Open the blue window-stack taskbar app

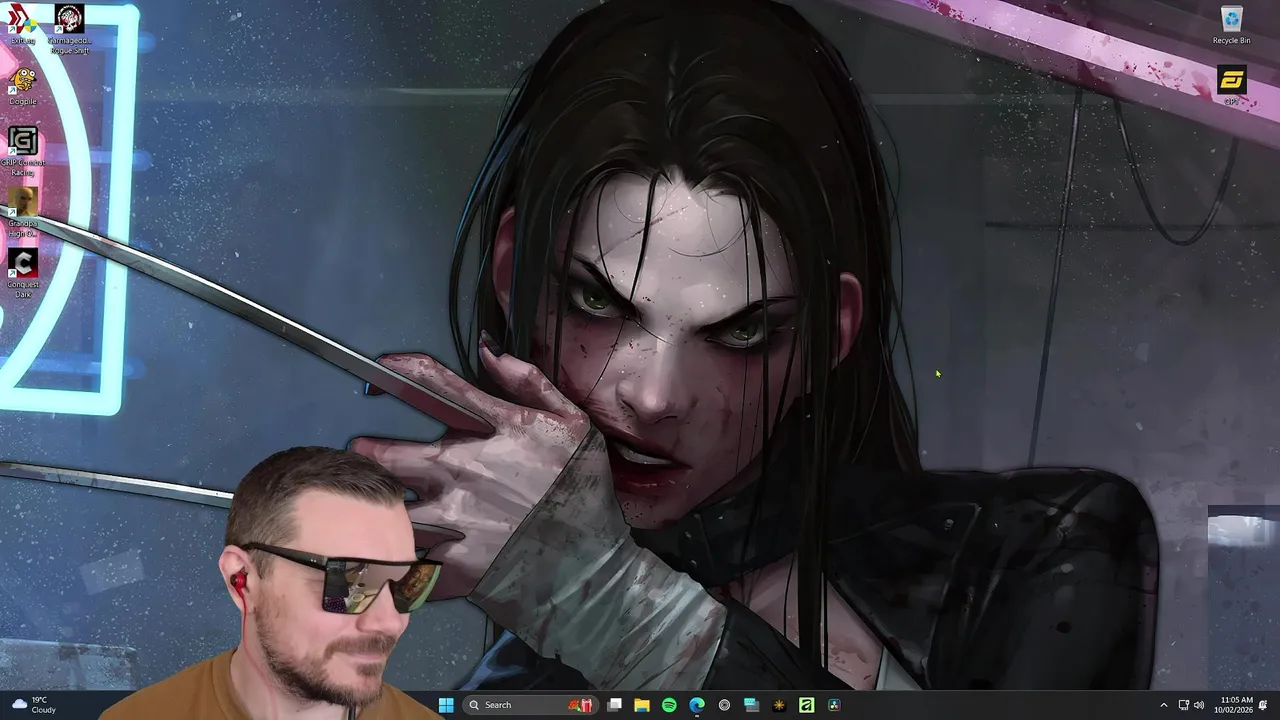751,705
